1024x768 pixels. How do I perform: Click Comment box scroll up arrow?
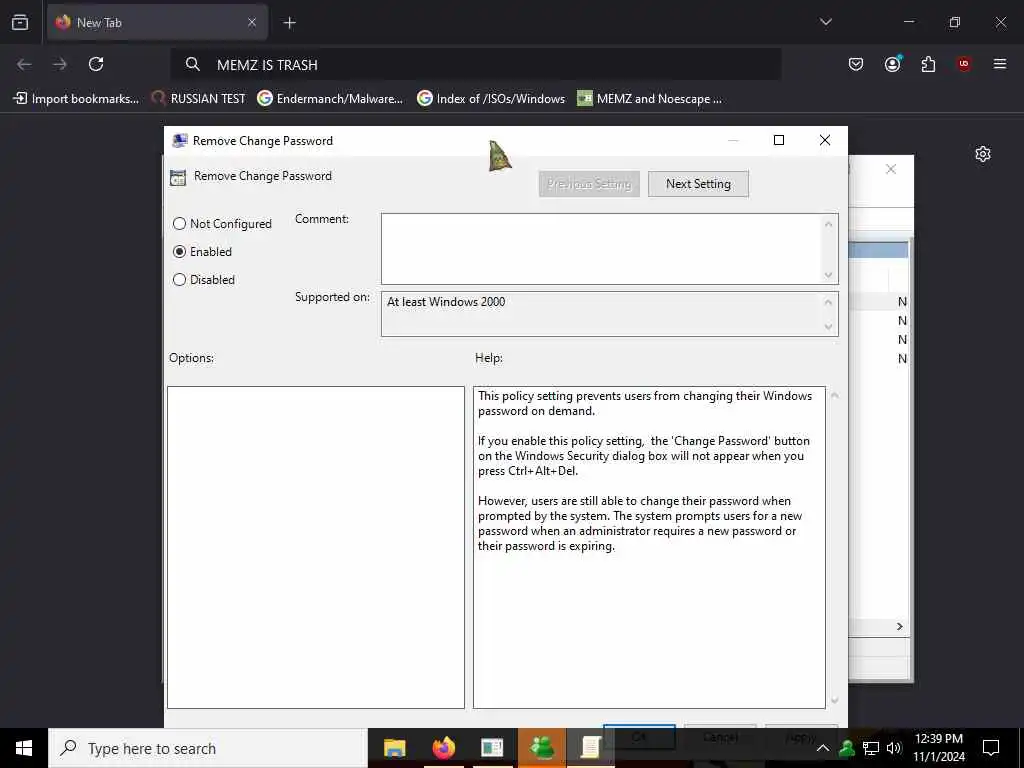(x=829, y=224)
